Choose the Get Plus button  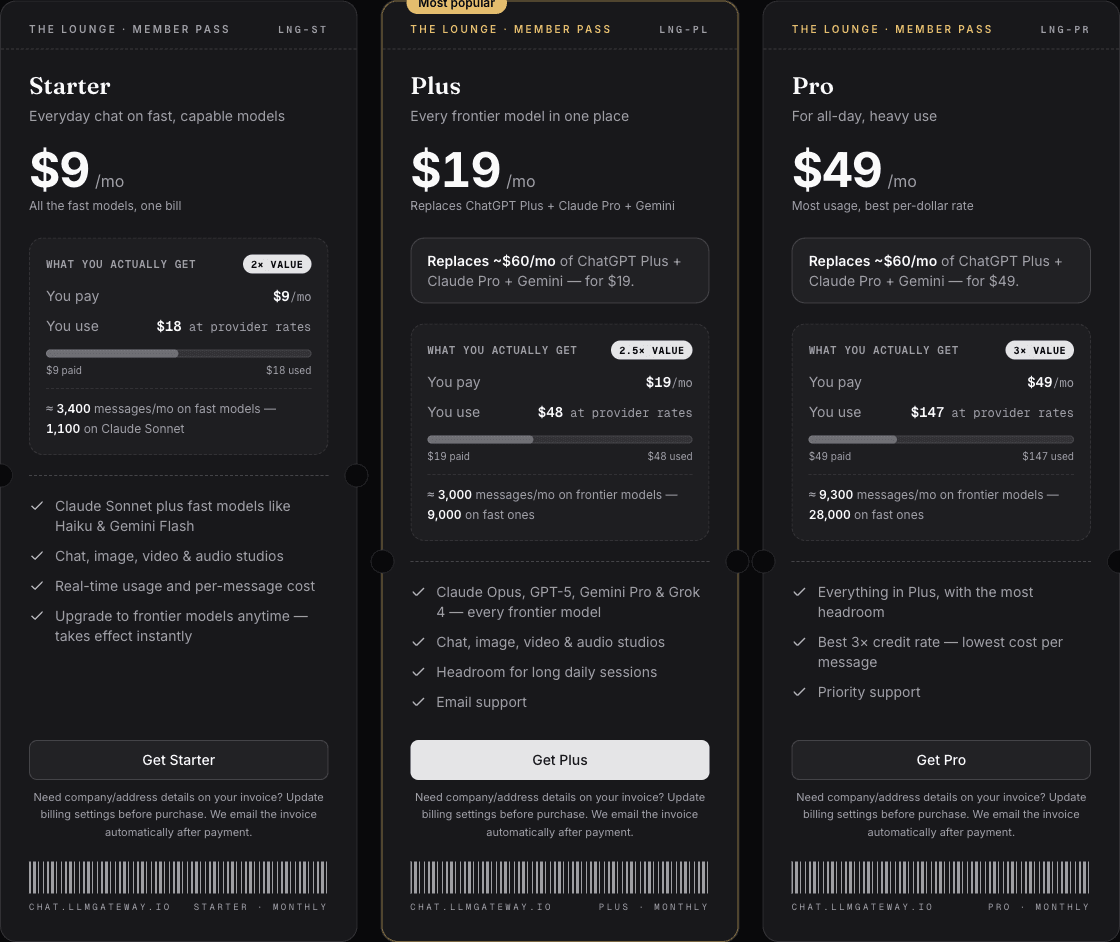pyautogui.click(x=559, y=760)
